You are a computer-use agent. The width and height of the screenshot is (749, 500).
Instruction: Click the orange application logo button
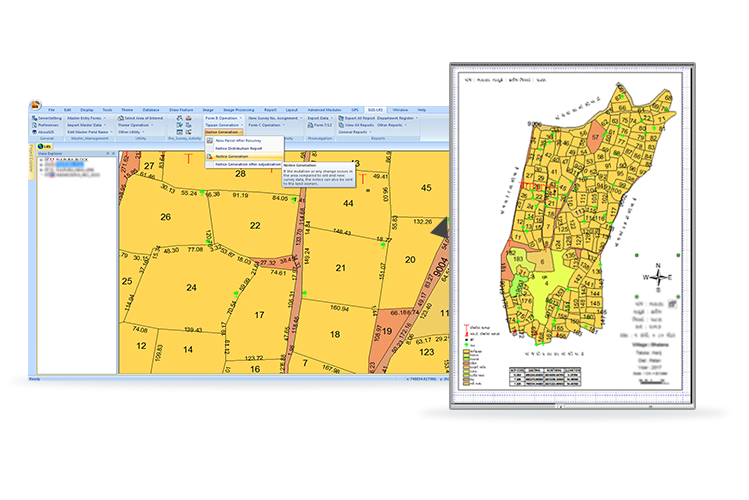(x=35, y=105)
